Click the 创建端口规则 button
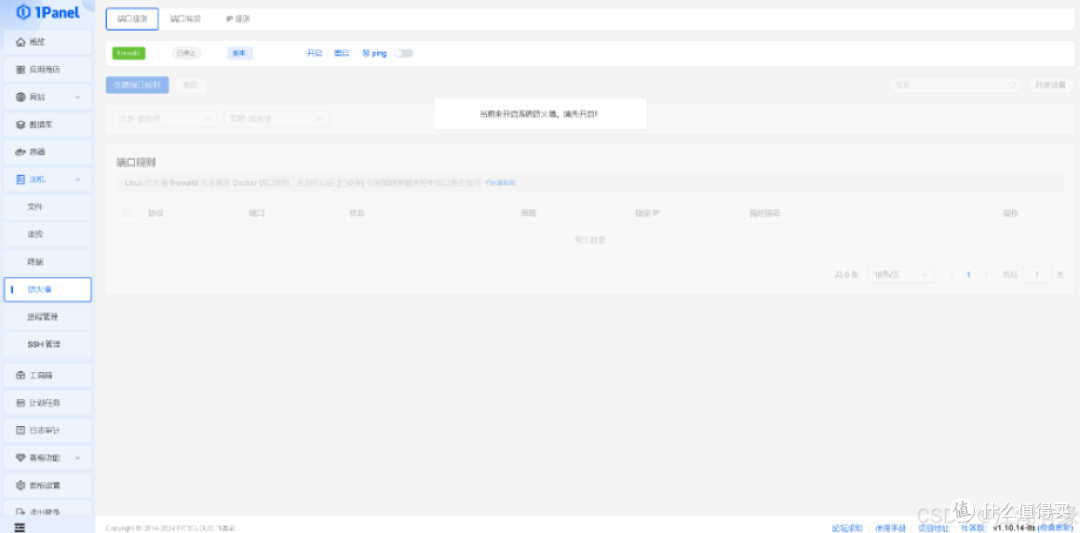 click(137, 85)
